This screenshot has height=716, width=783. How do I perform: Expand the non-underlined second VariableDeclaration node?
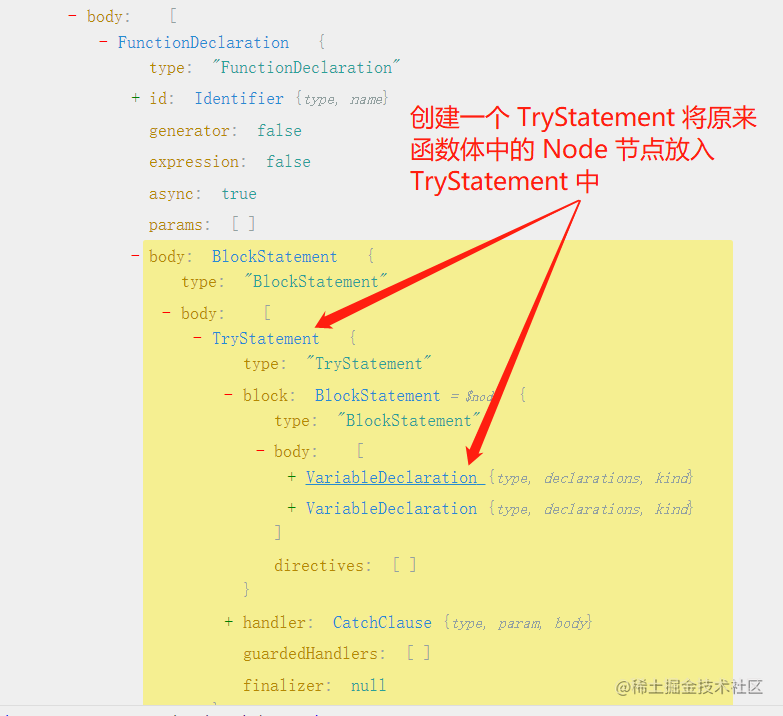[x=292, y=508]
